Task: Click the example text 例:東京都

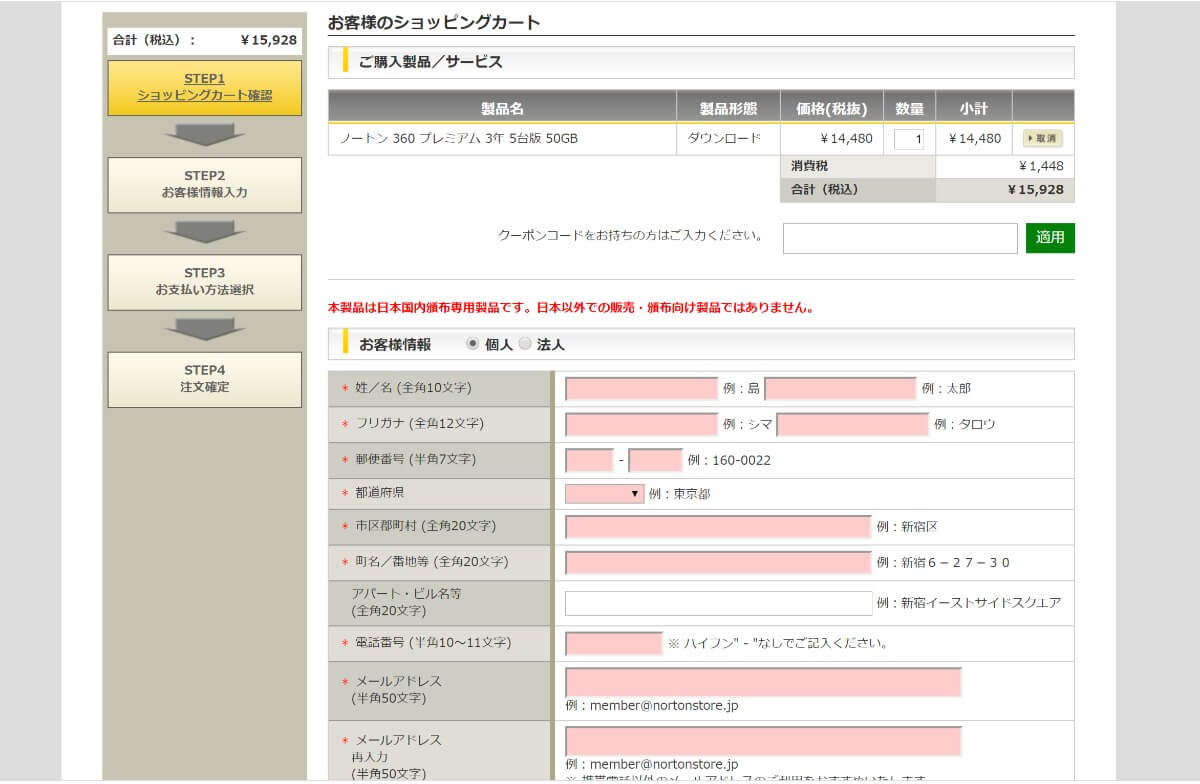Action: [679, 494]
